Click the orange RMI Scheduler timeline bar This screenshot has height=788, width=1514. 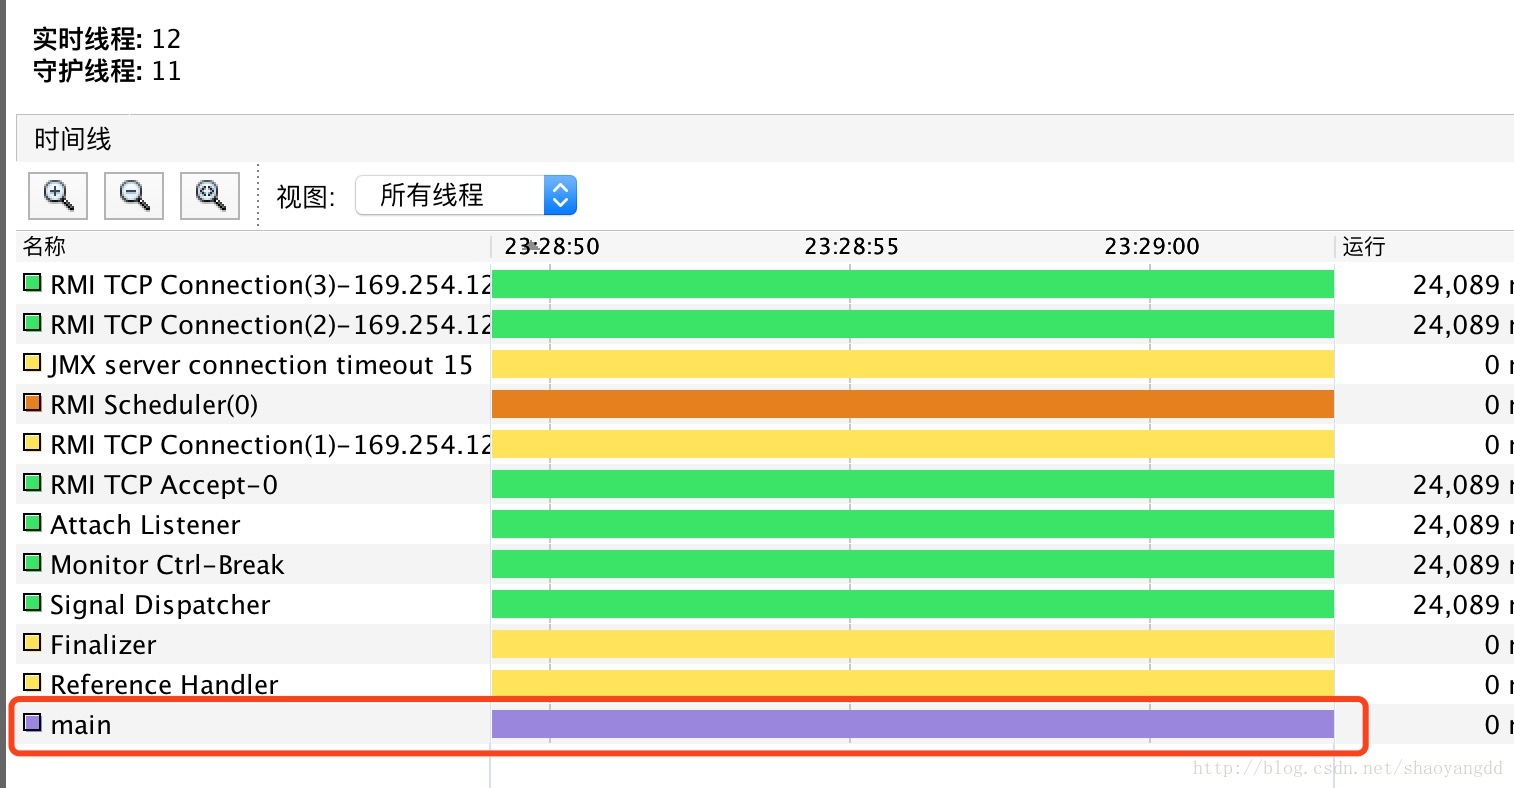coord(912,404)
